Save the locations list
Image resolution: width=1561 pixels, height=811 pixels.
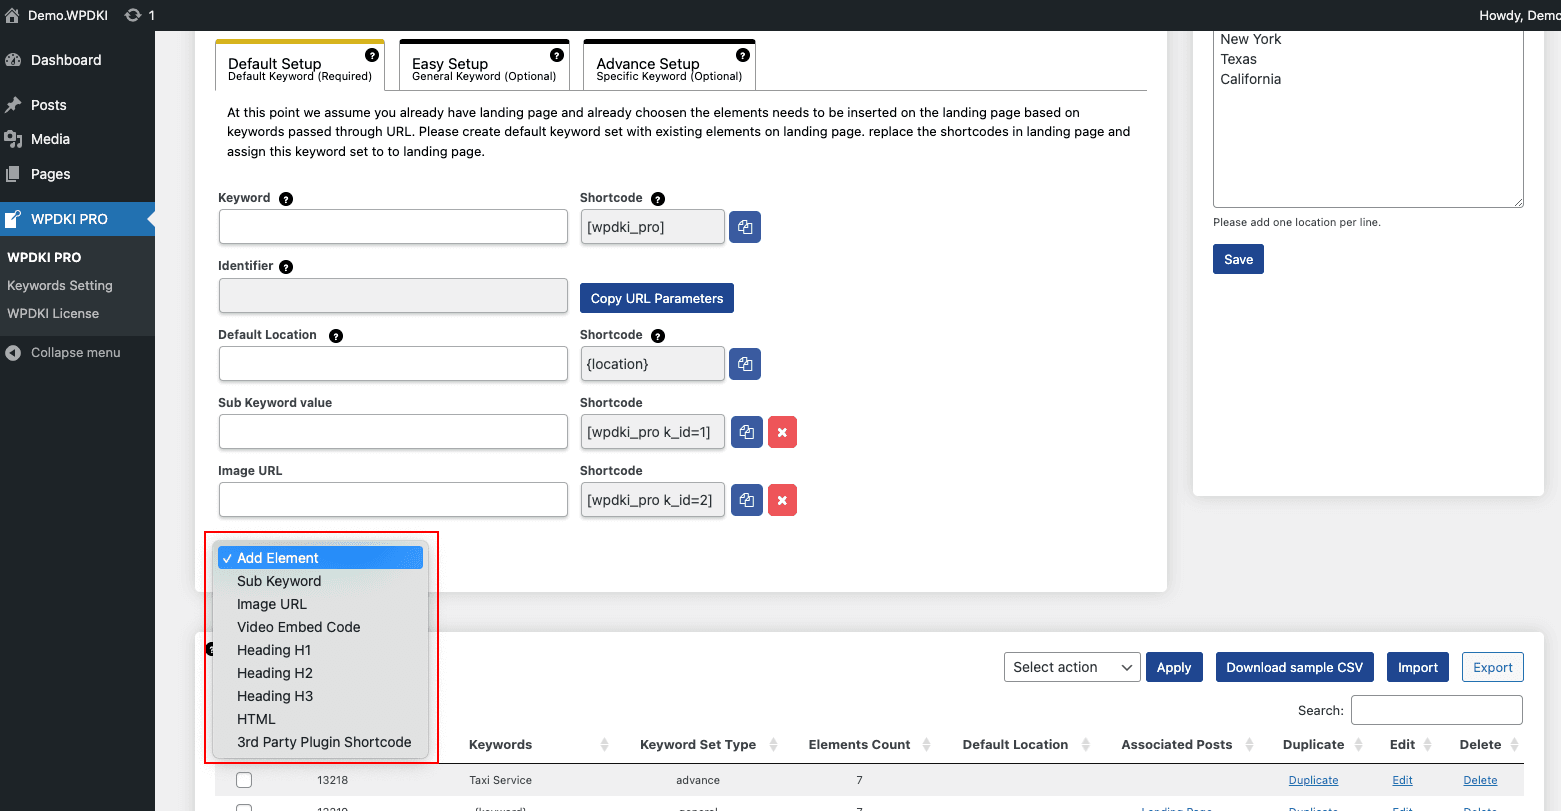coord(1238,259)
